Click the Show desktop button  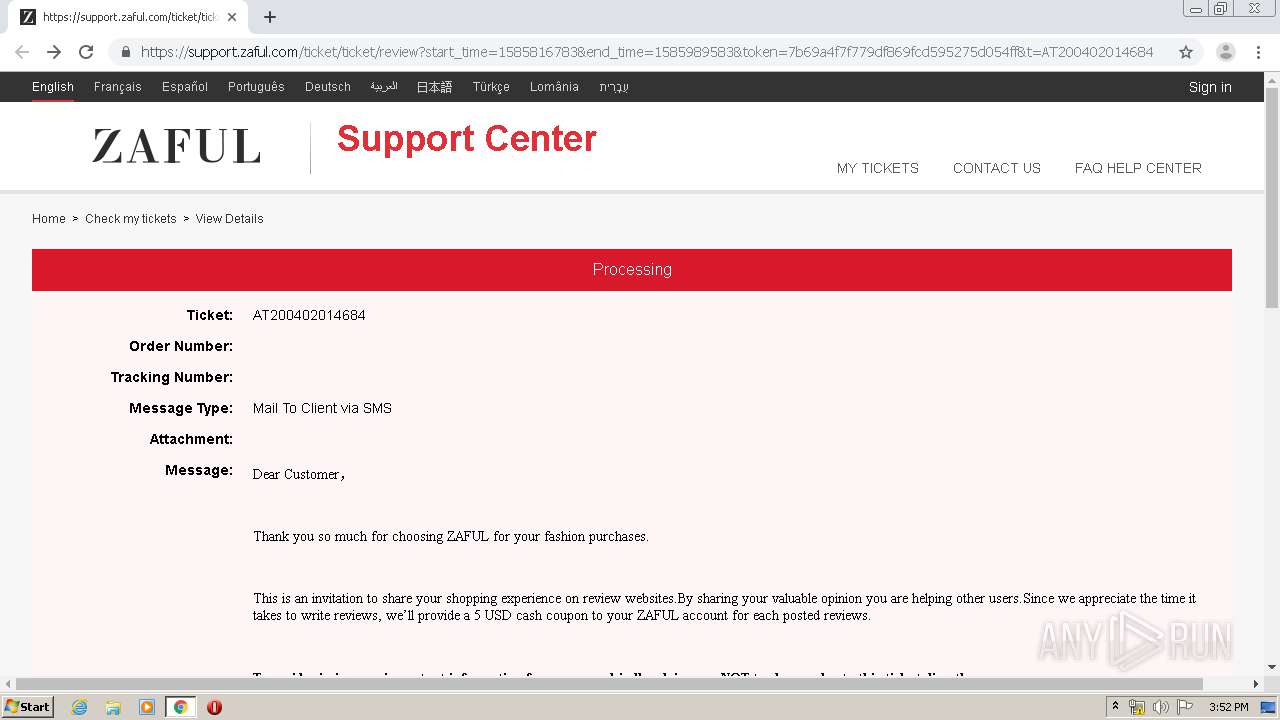tap(1269, 707)
